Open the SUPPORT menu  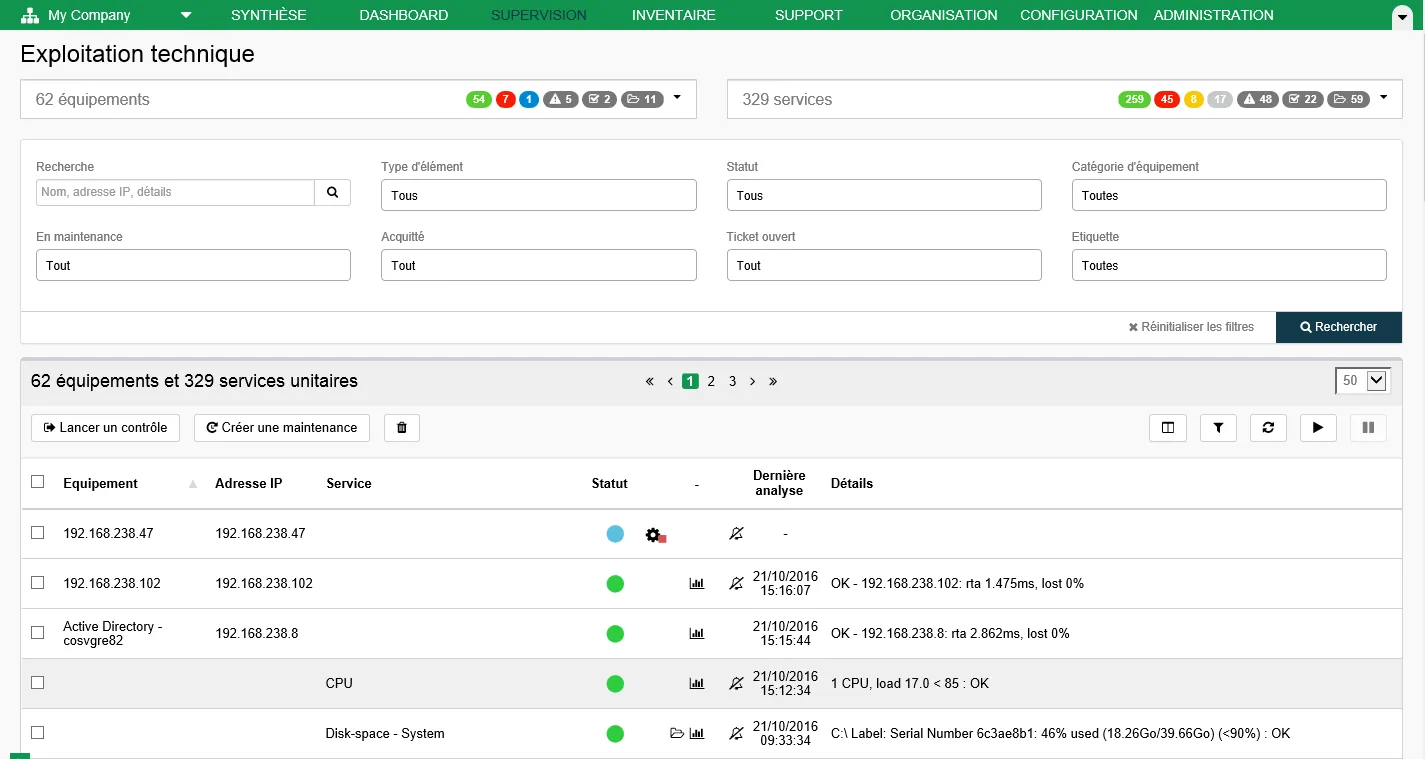tap(809, 15)
